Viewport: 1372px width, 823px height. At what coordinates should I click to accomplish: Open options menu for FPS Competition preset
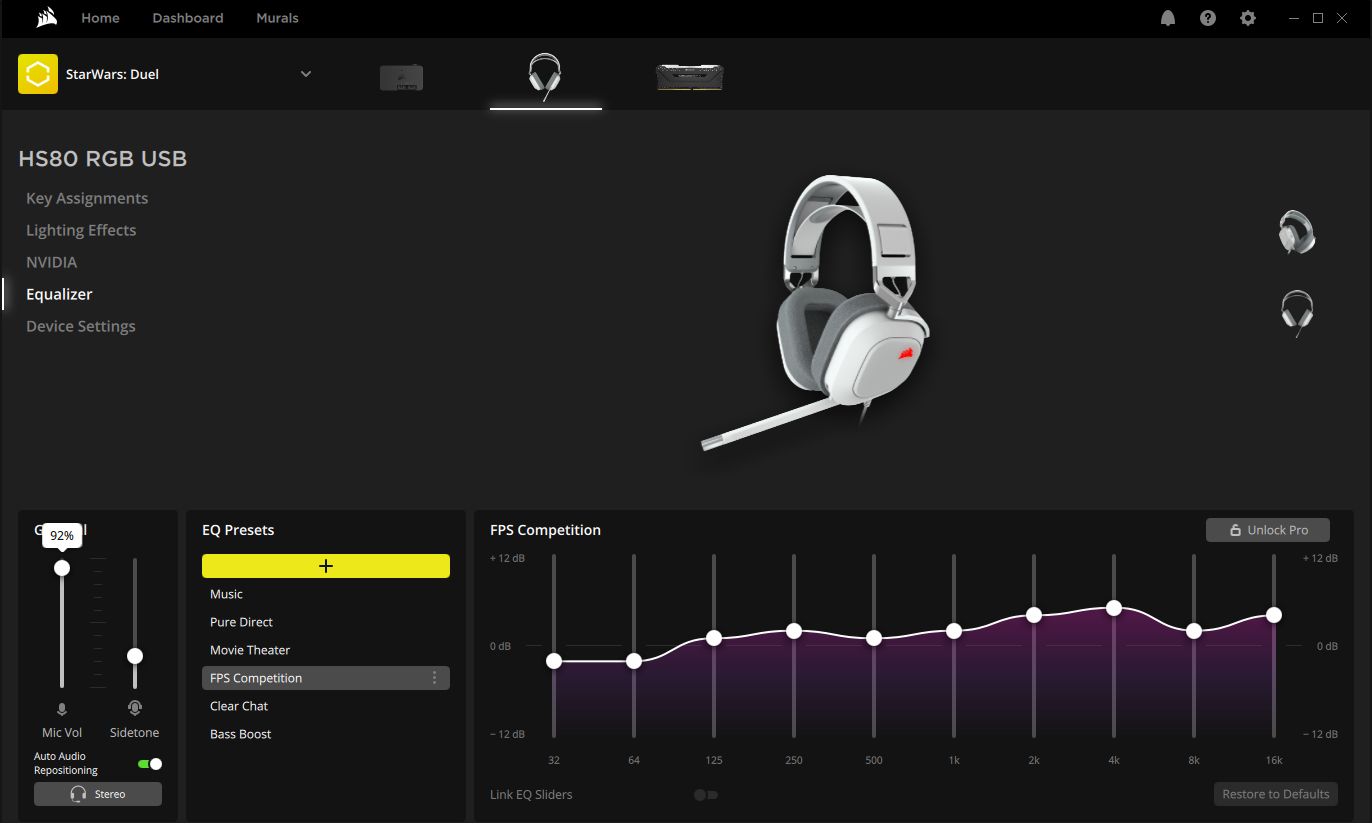[434, 678]
